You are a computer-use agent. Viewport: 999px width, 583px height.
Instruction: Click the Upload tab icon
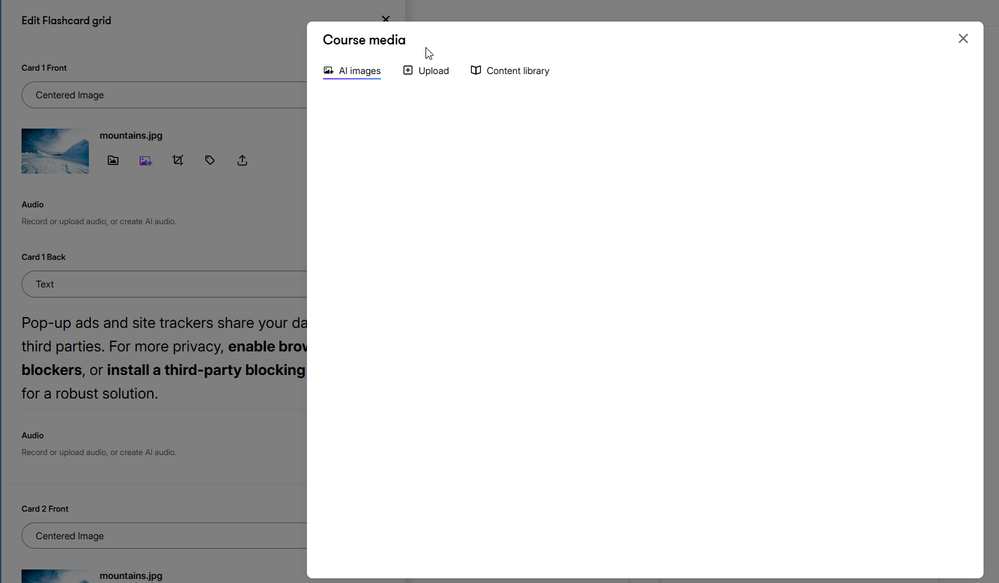[408, 70]
